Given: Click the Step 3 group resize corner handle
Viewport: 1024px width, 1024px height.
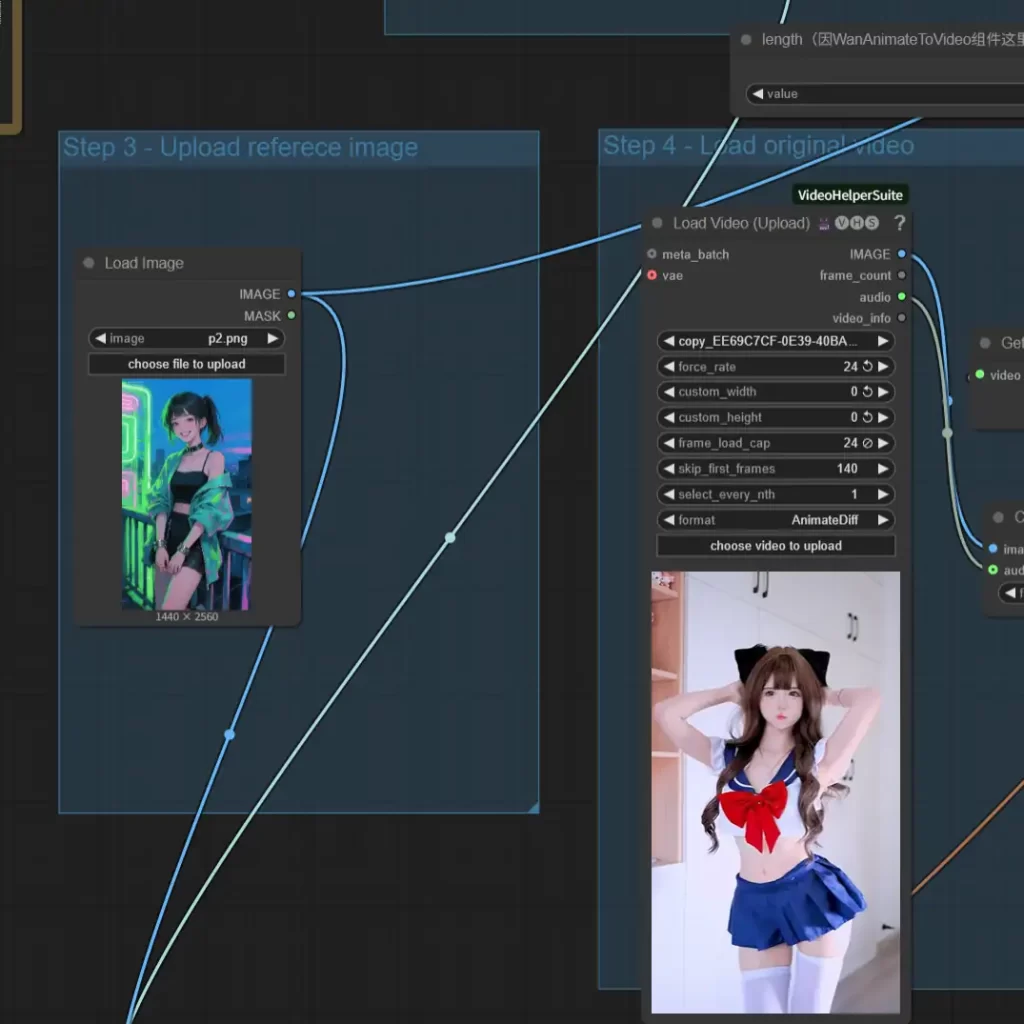Looking at the screenshot, I should [x=533, y=807].
